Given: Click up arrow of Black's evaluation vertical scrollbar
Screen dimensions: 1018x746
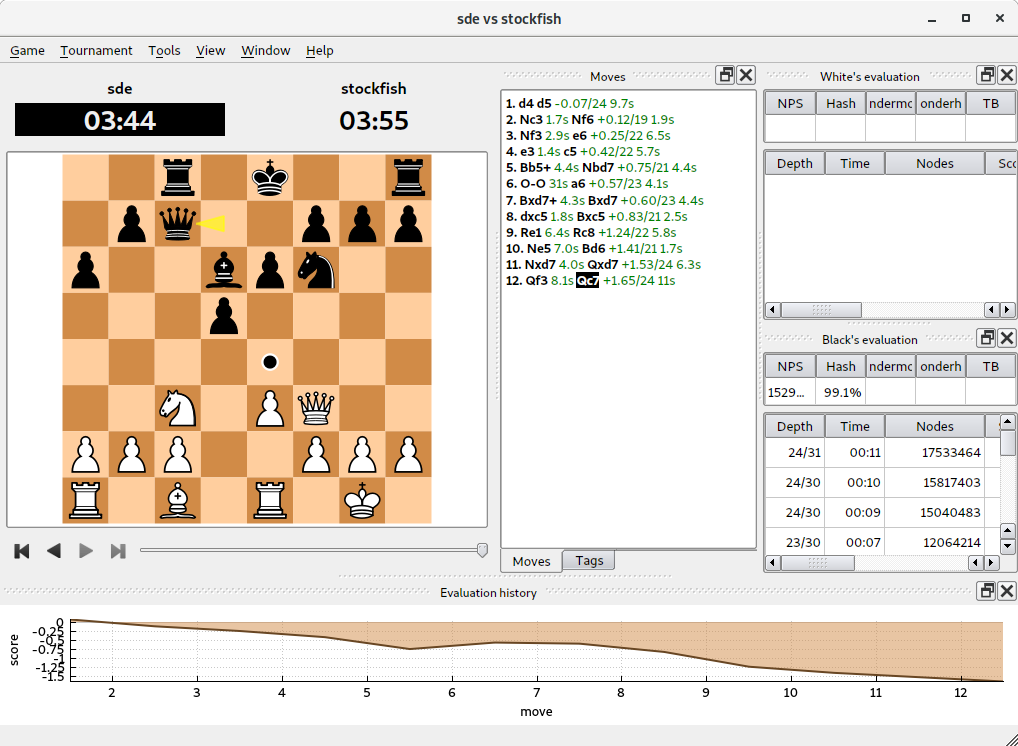Looking at the screenshot, I should click(x=1007, y=422).
